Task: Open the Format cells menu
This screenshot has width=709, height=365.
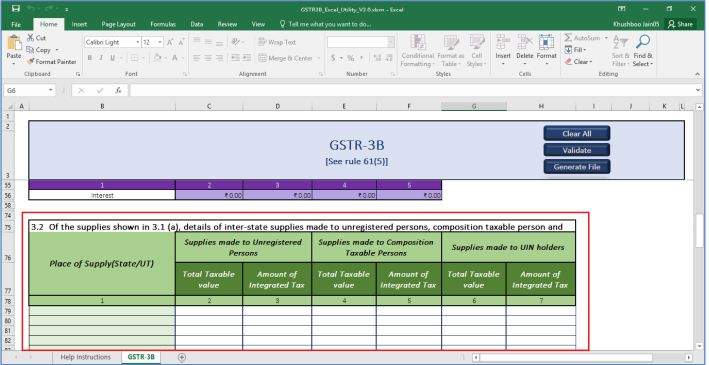Action: [546, 50]
